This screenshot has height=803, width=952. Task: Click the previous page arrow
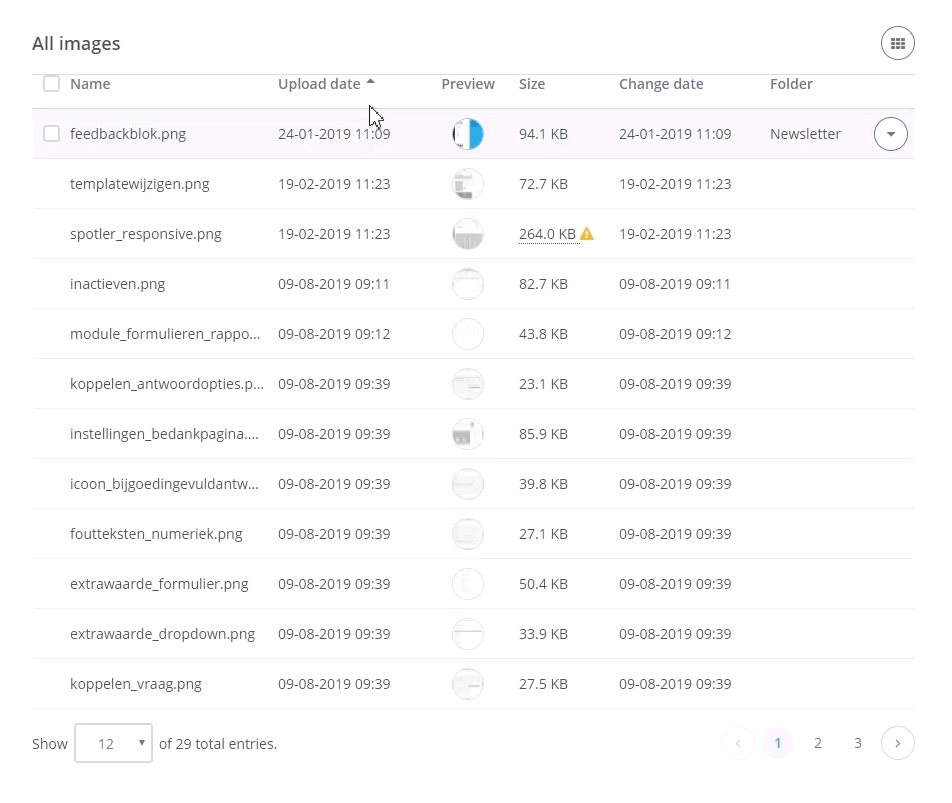[x=738, y=743]
